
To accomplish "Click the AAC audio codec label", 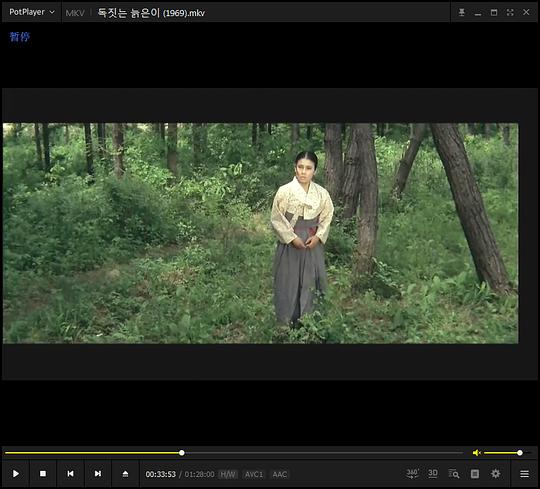I will tap(280, 474).
